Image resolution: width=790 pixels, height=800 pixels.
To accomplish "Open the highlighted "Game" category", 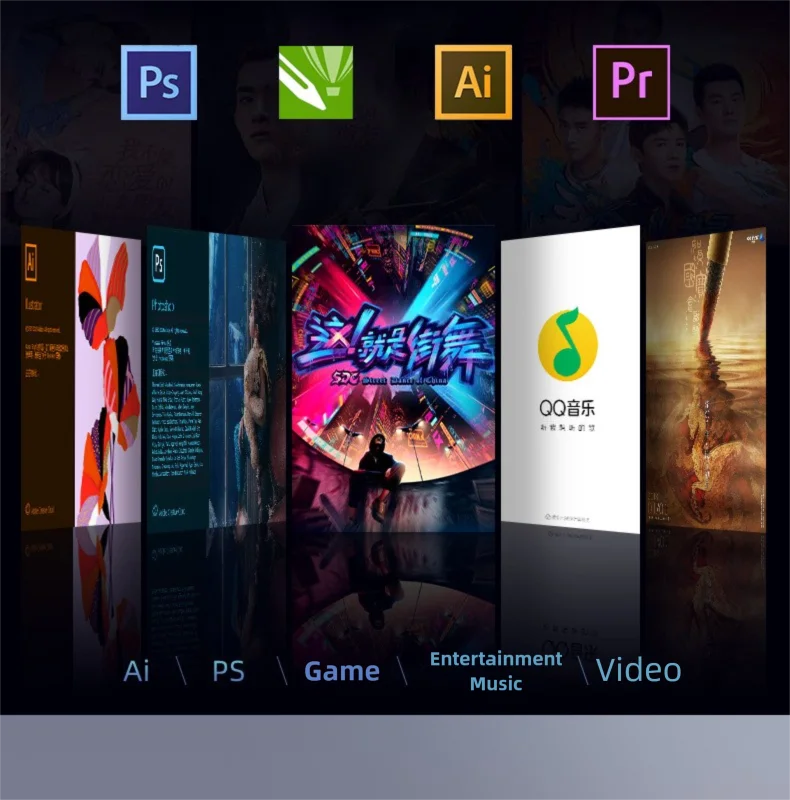I will (x=342, y=672).
